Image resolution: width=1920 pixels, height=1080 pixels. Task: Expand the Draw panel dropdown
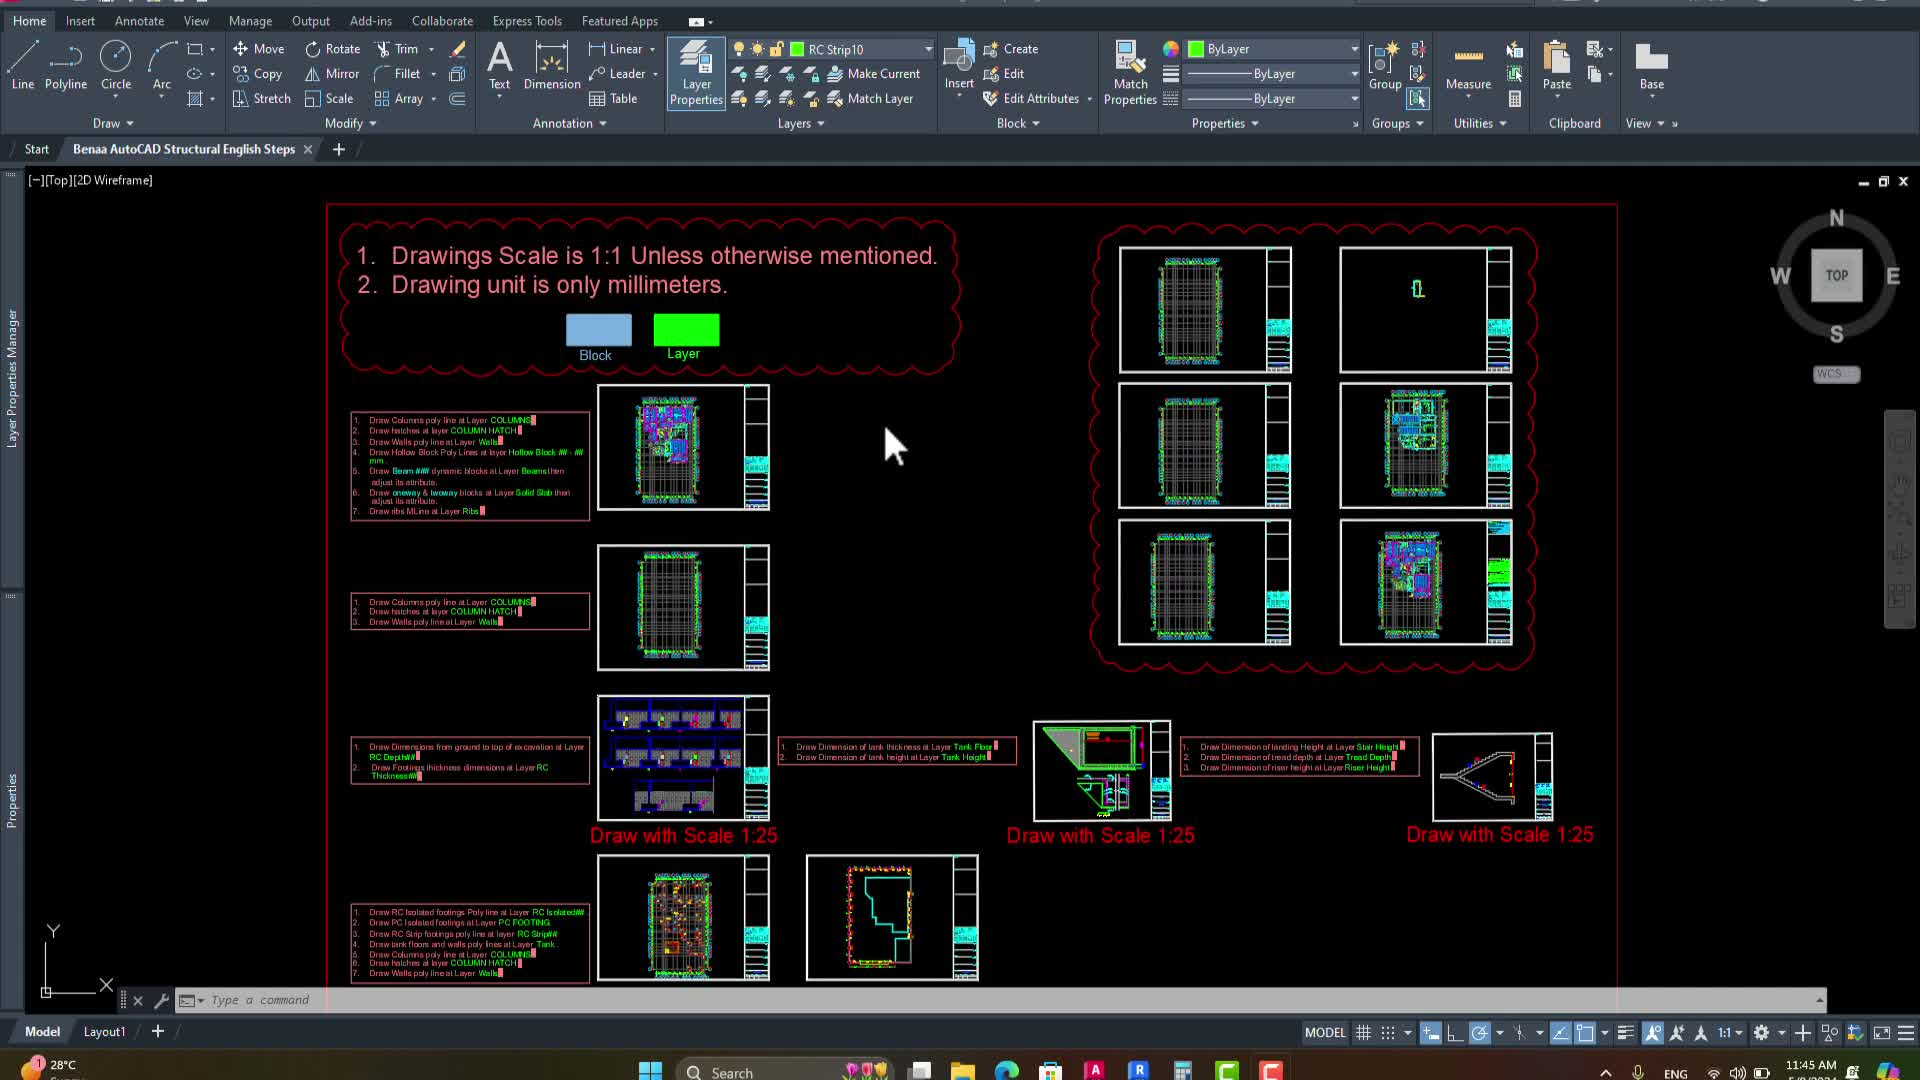click(x=113, y=124)
